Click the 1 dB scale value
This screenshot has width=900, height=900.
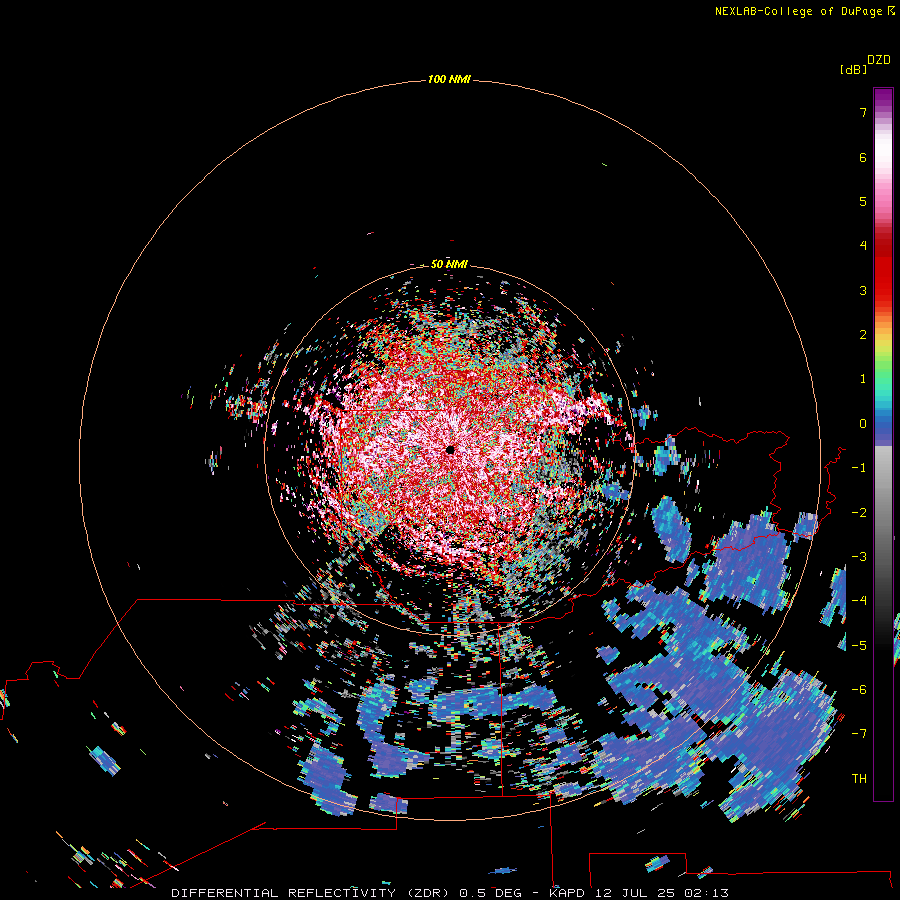pos(863,379)
